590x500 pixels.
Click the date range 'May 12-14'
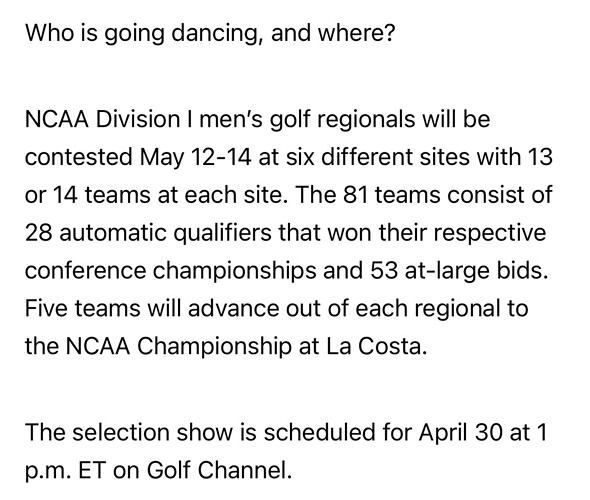[x=195, y=159]
